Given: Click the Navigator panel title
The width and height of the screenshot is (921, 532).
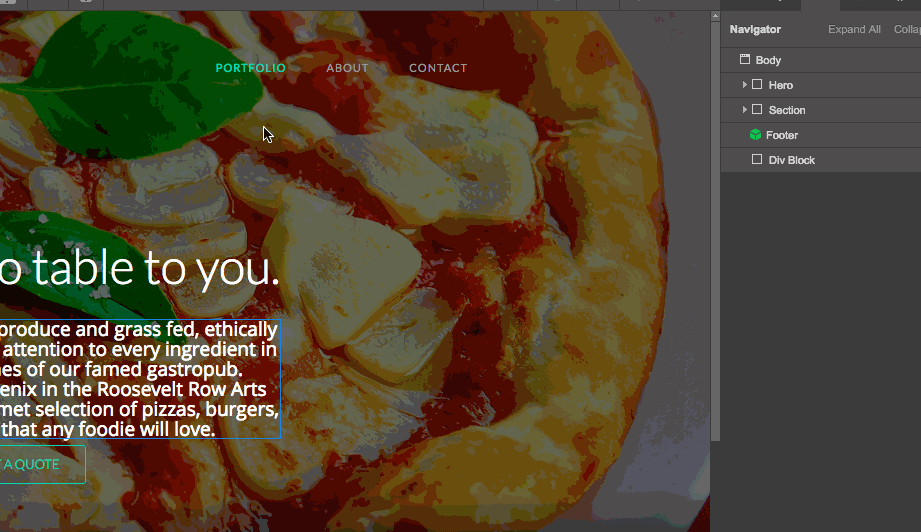Looking at the screenshot, I should tap(755, 29).
